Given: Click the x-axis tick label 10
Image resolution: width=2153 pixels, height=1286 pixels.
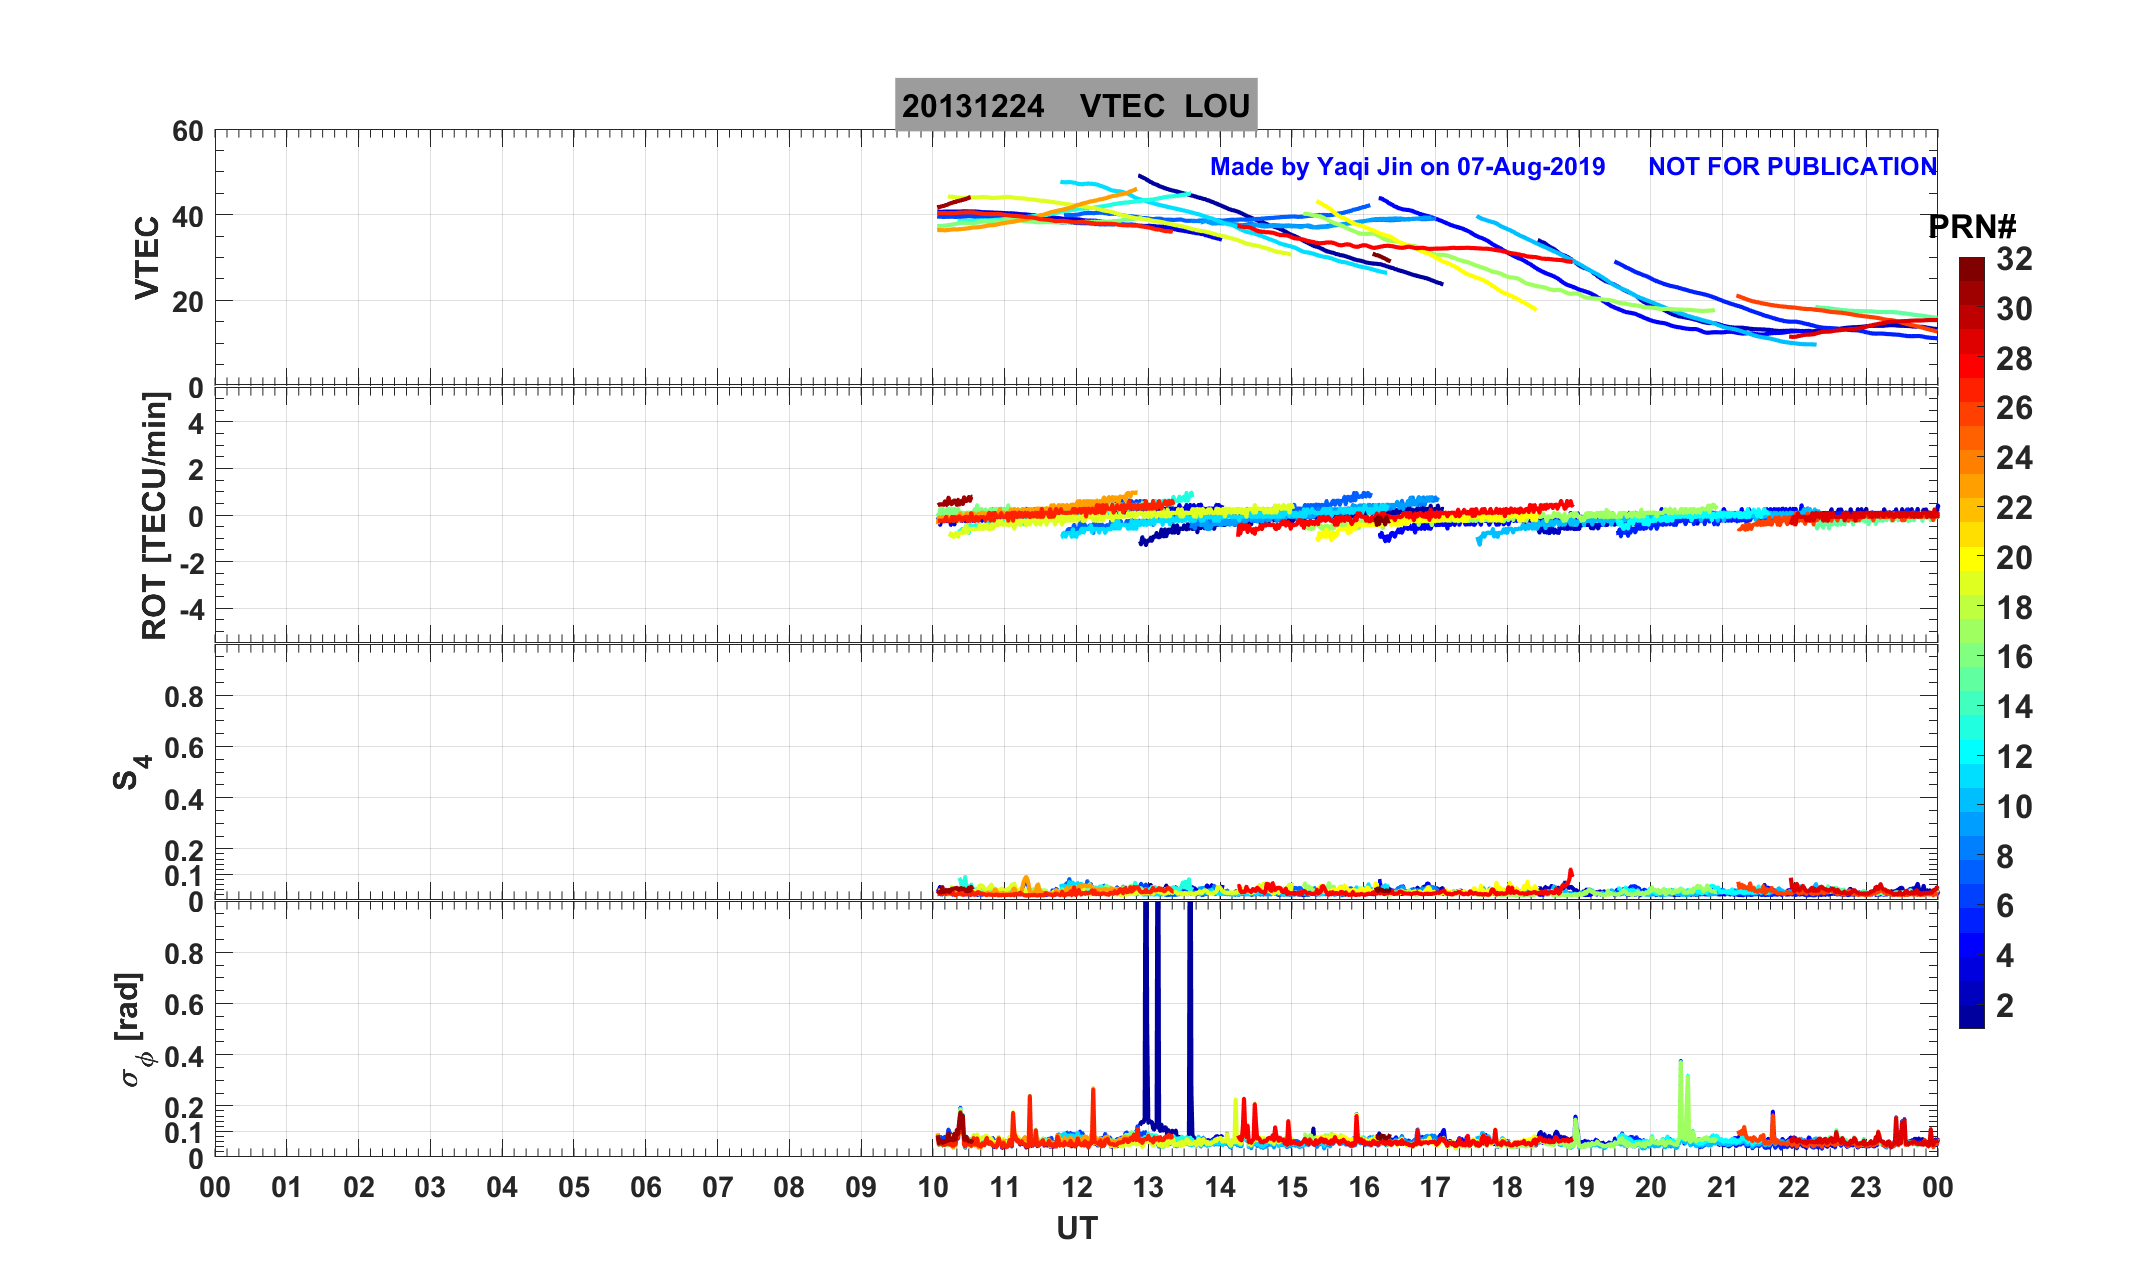Looking at the screenshot, I should point(932,1187).
